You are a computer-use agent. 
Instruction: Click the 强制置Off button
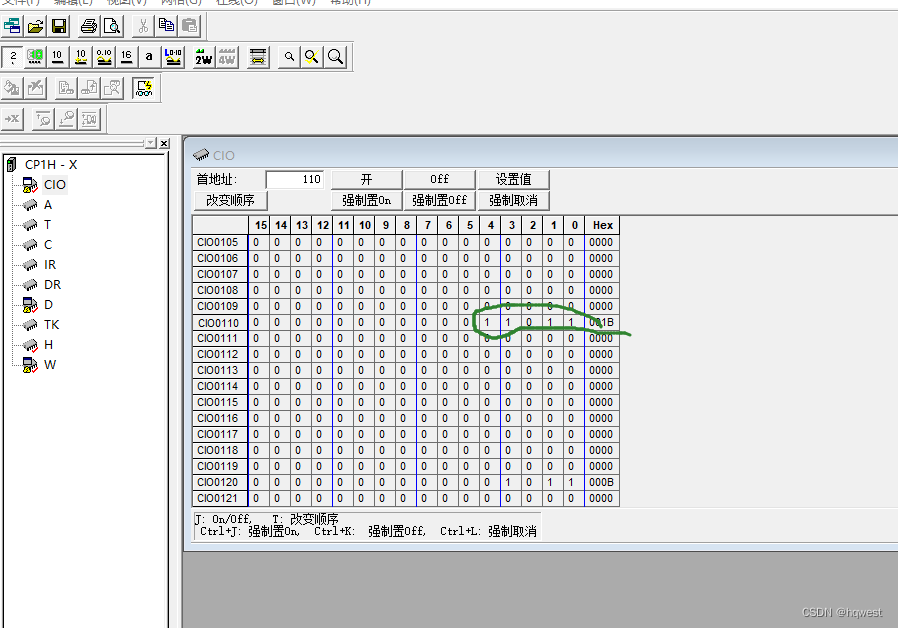(x=439, y=200)
